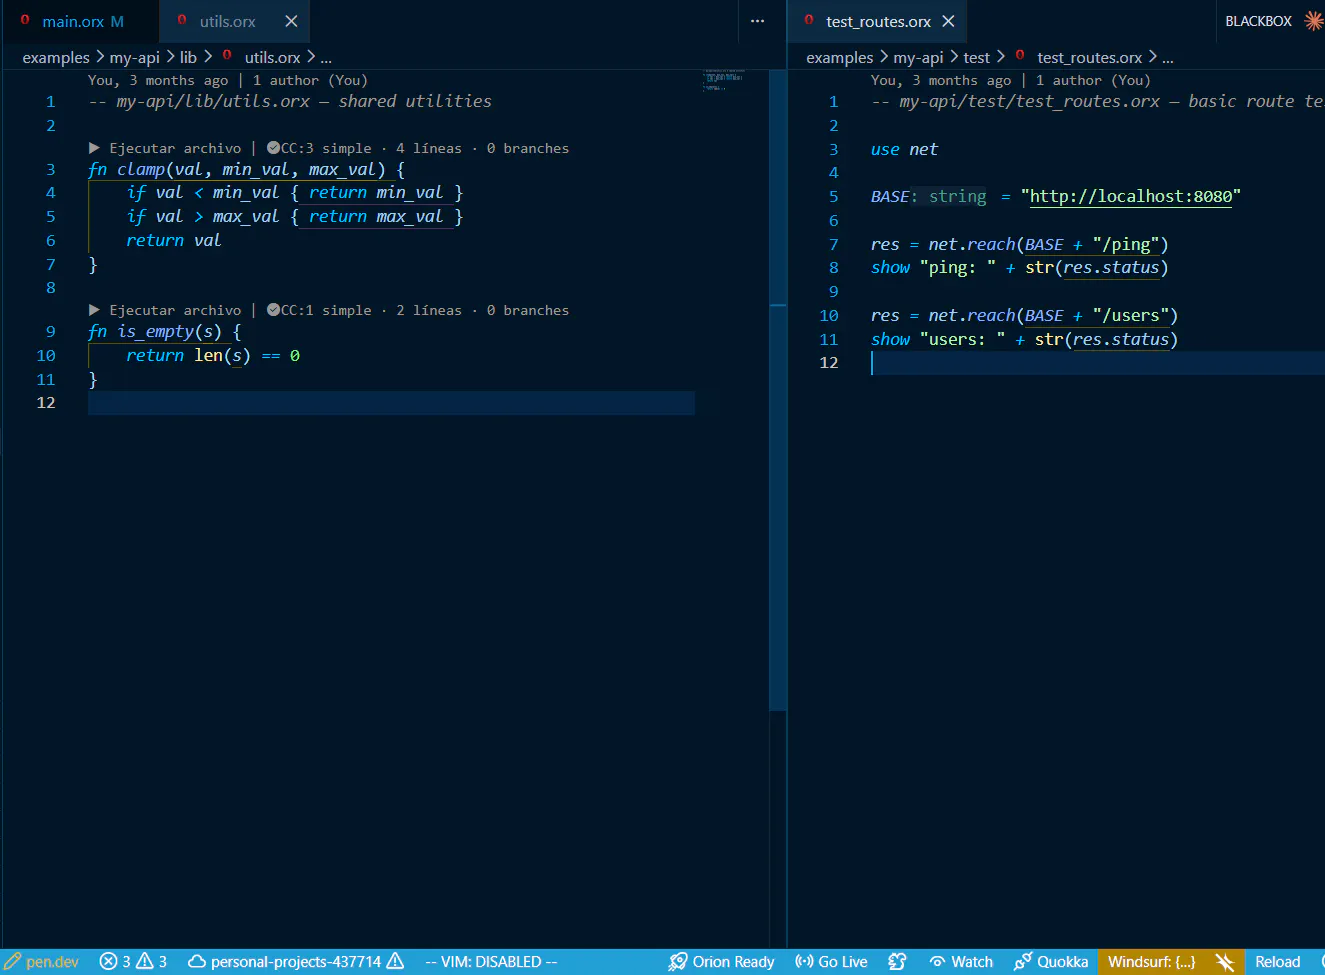
Task: Open the warnings count in status bar
Action: [151, 962]
